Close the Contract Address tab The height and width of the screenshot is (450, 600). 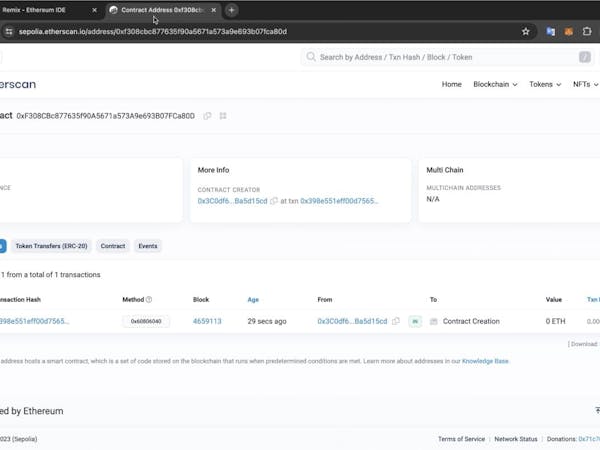pyautogui.click(x=214, y=10)
